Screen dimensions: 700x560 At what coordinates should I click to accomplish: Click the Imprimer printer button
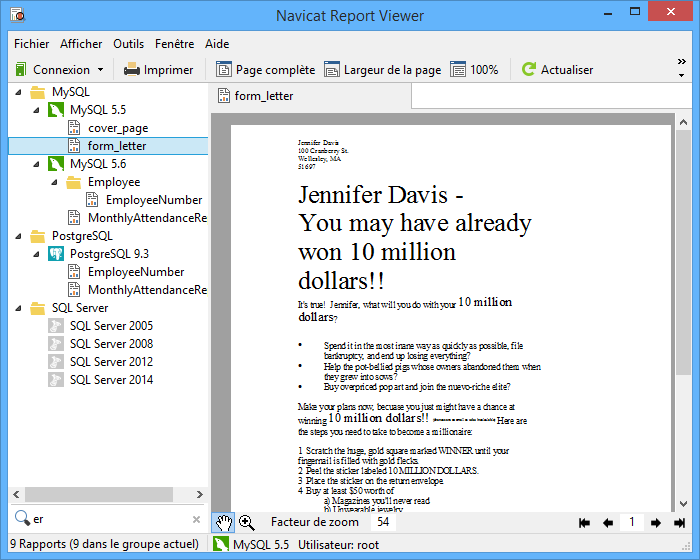tap(158, 70)
